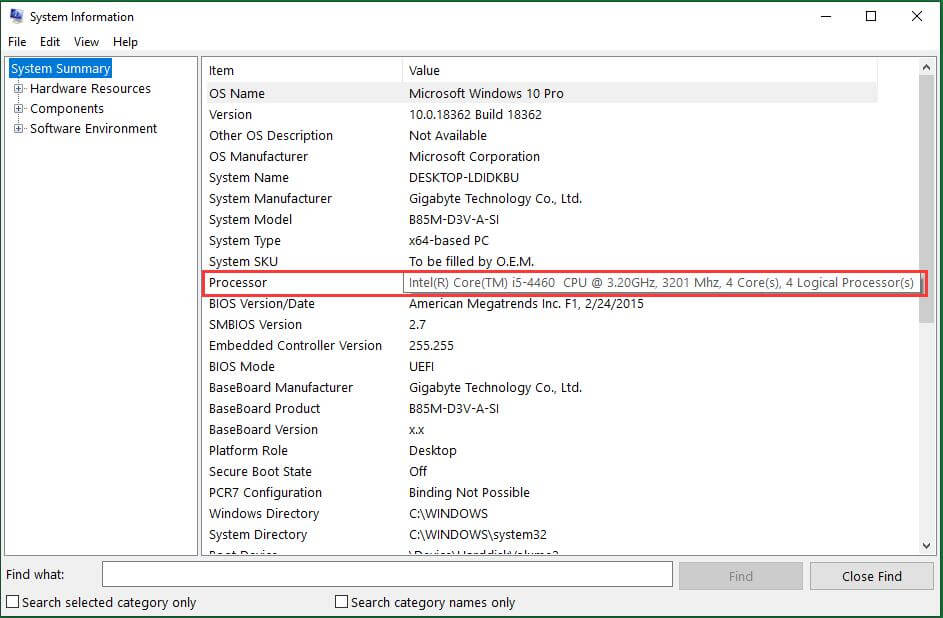Click the Find button
This screenshot has height=618, width=943.
tap(741, 576)
